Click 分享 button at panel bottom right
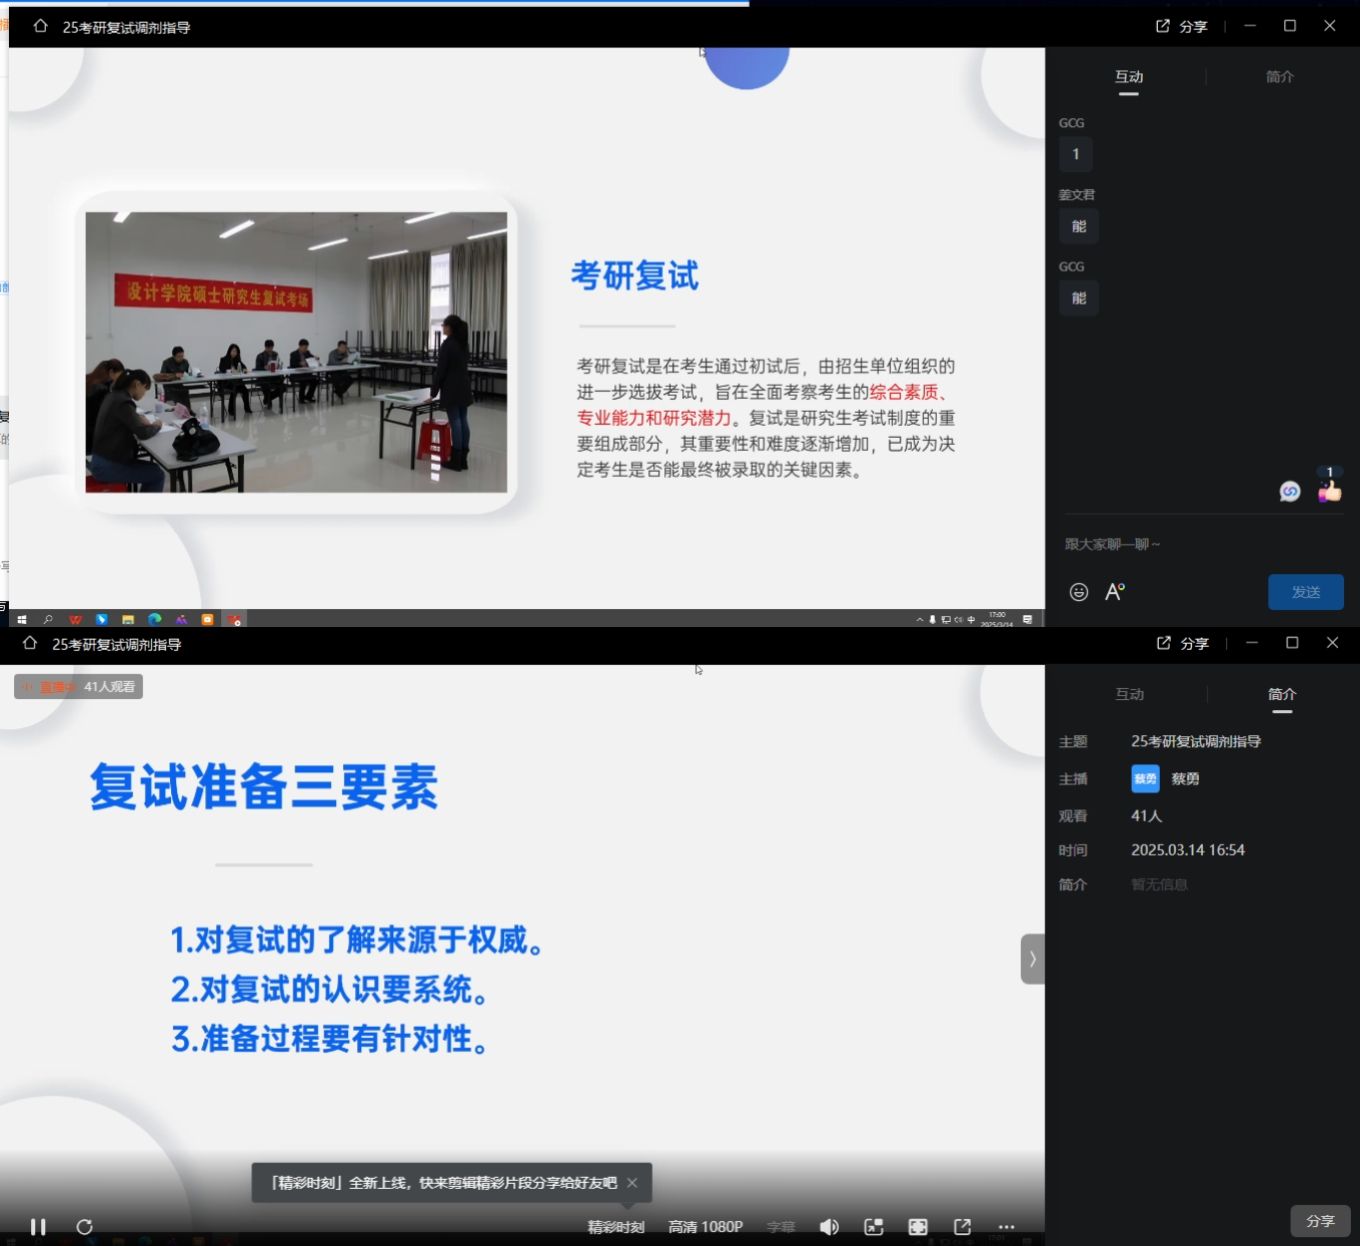Screen dimensions: 1360x1246 point(1320,1221)
